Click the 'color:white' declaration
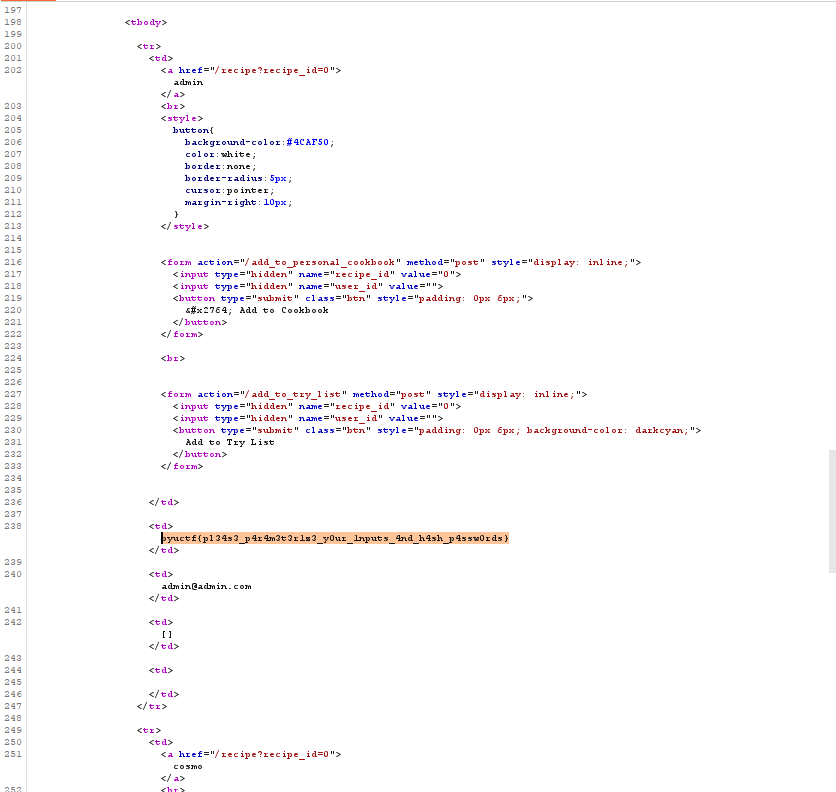The image size is (836, 792). [x=221, y=154]
